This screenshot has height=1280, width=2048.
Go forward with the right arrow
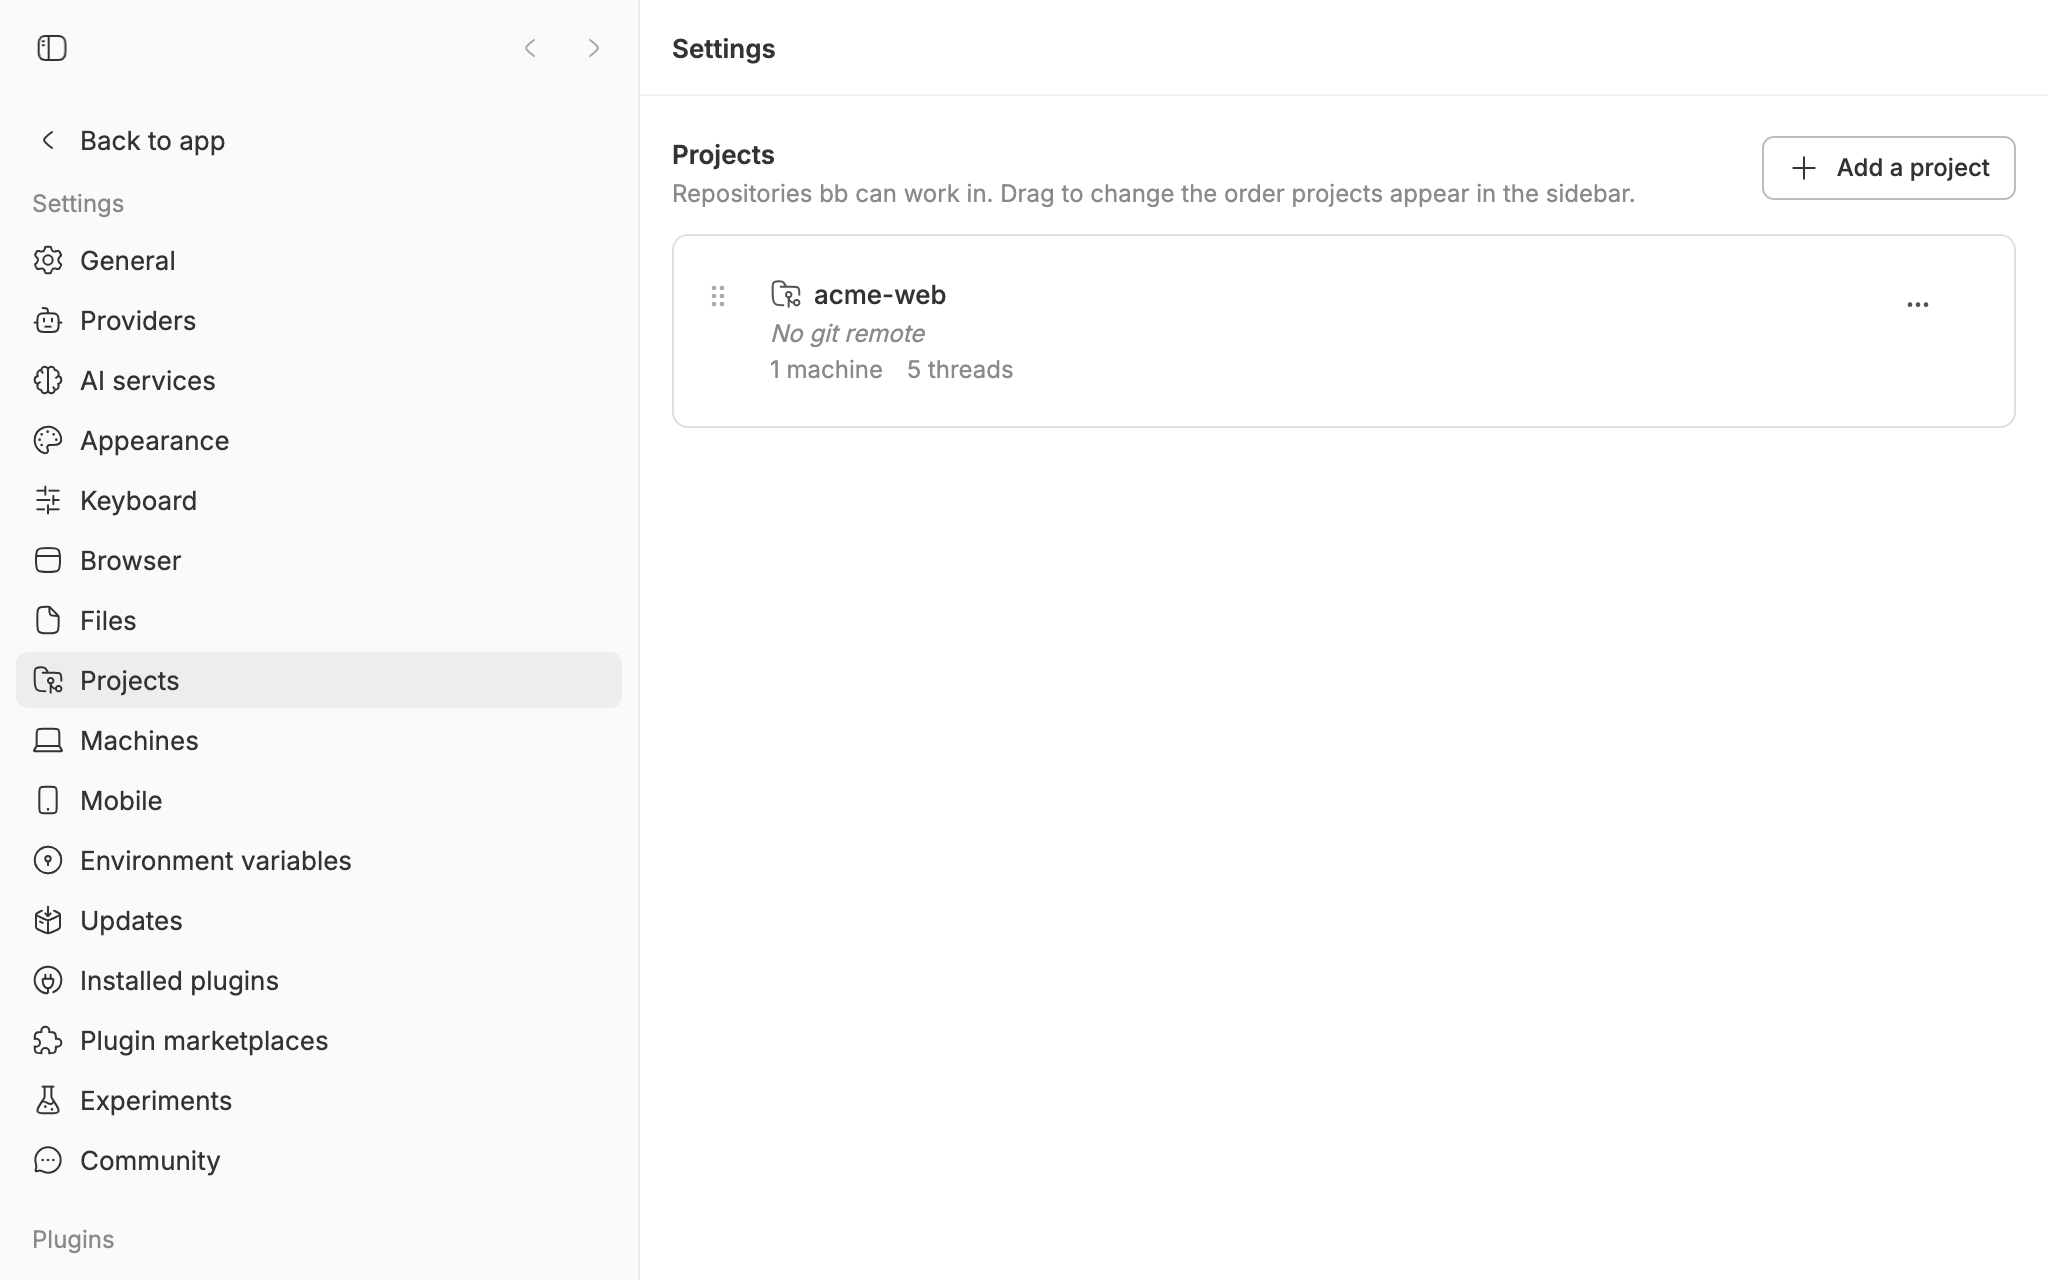pyautogui.click(x=594, y=48)
